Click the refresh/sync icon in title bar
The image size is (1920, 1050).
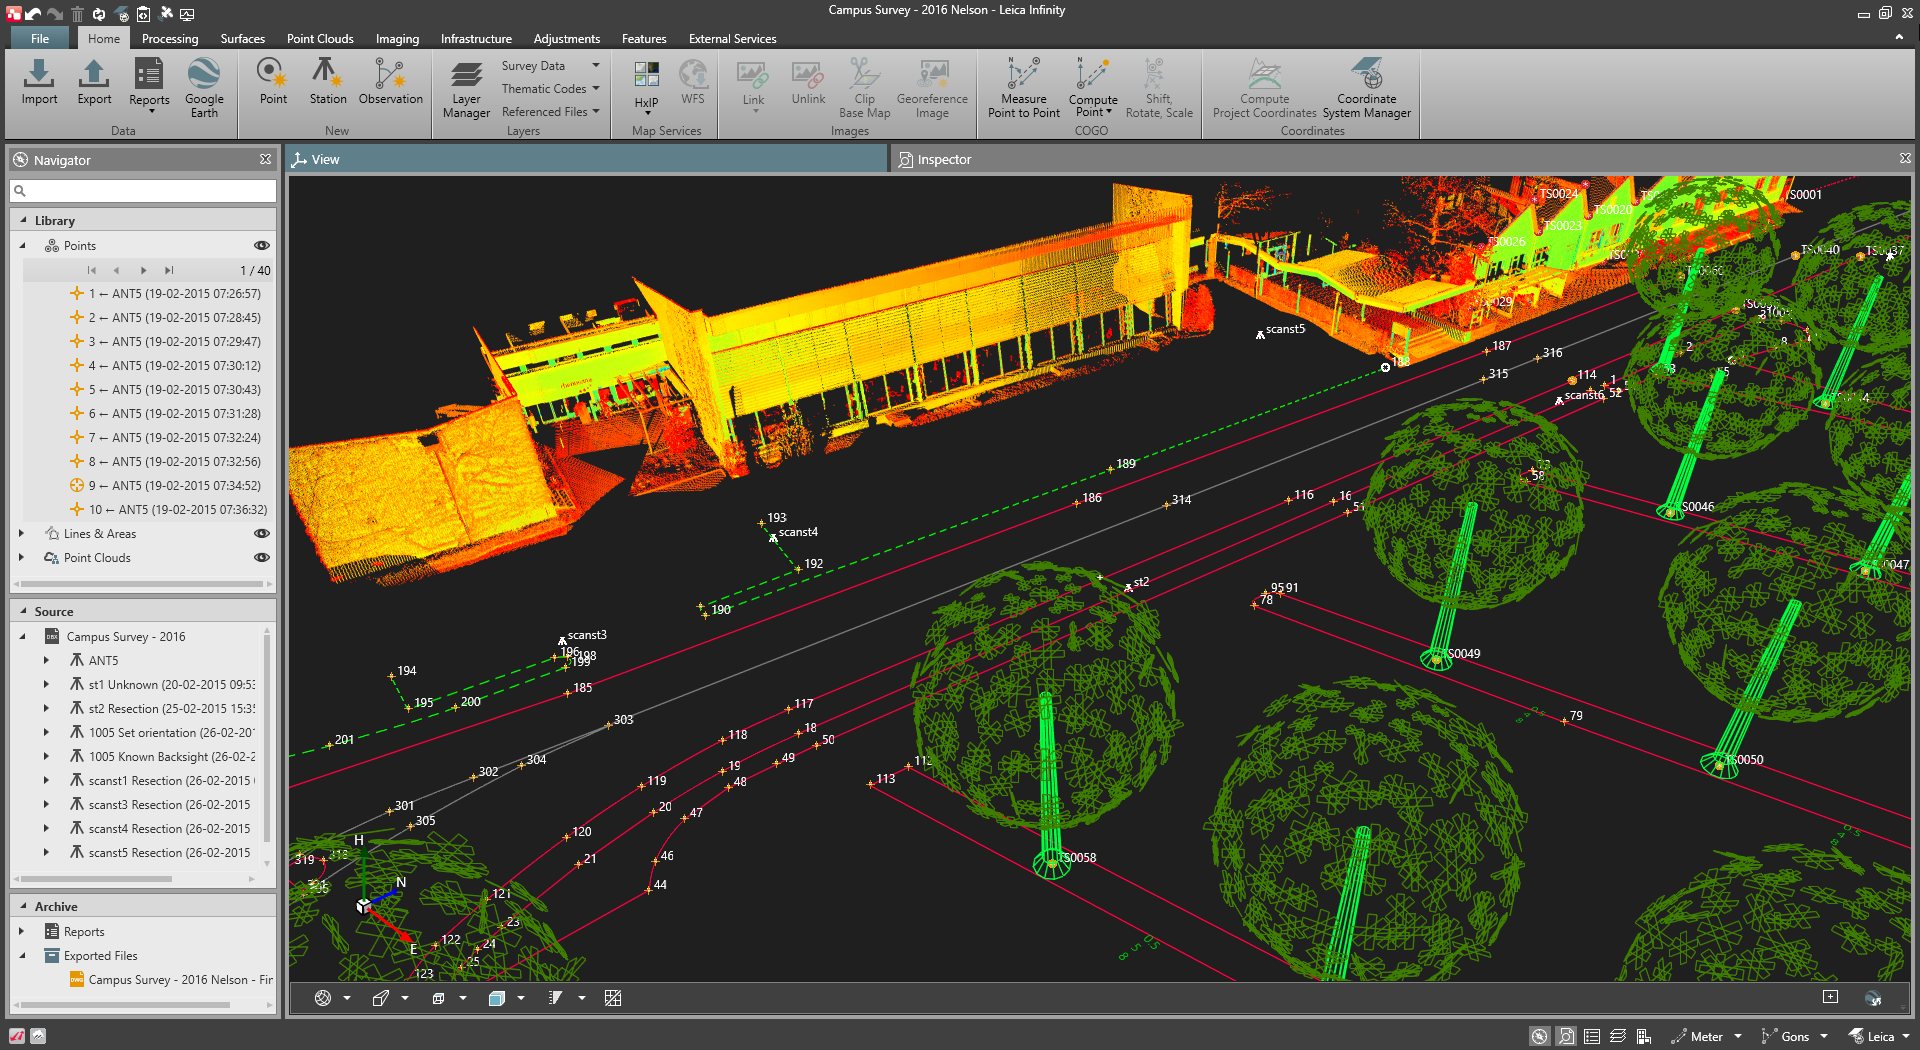click(99, 14)
